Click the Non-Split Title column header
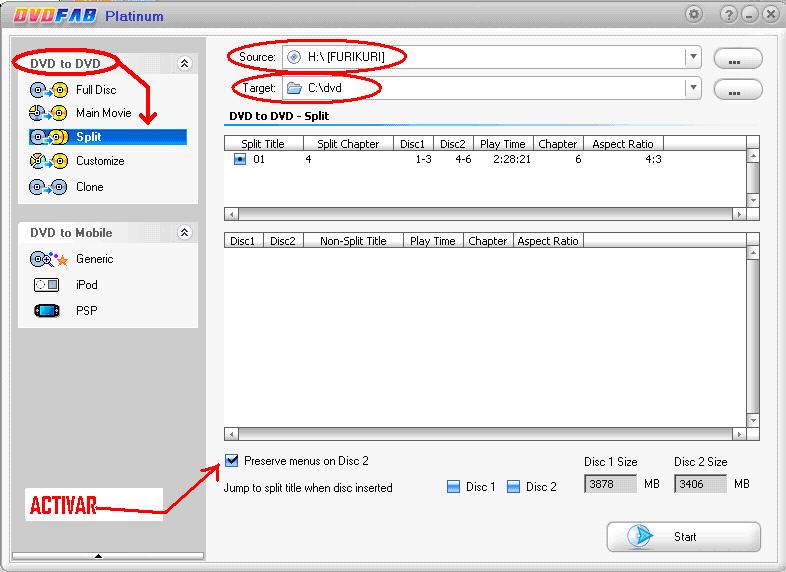Viewport: 786px width, 572px height. [353, 241]
